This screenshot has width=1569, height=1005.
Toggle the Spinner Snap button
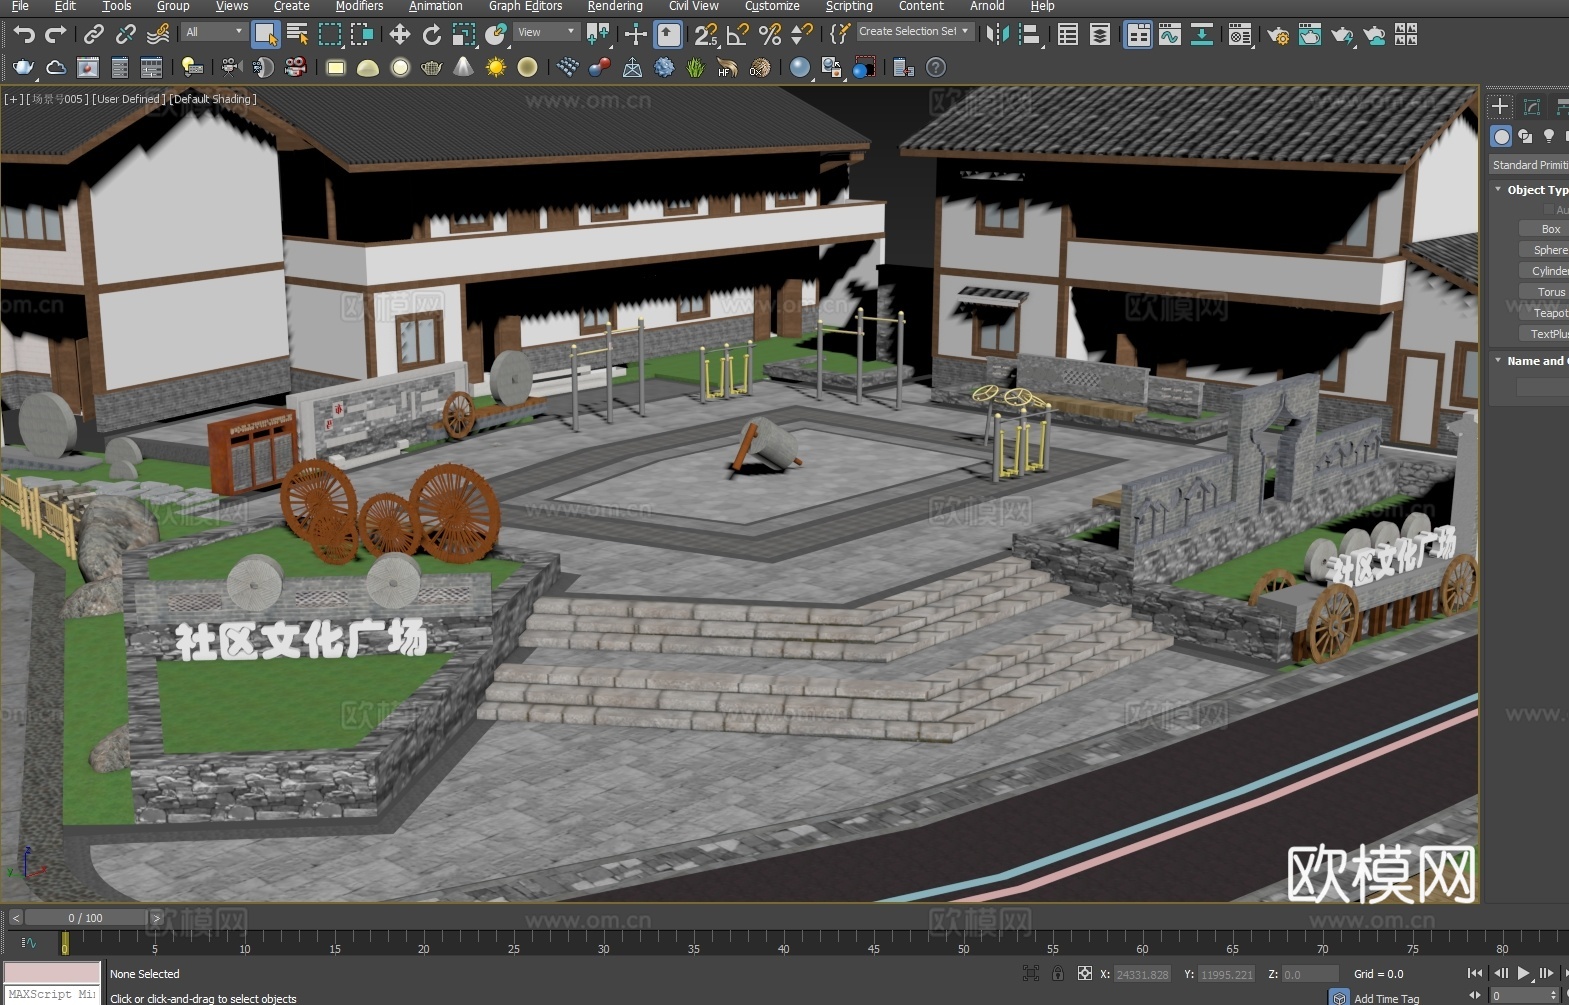point(802,35)
